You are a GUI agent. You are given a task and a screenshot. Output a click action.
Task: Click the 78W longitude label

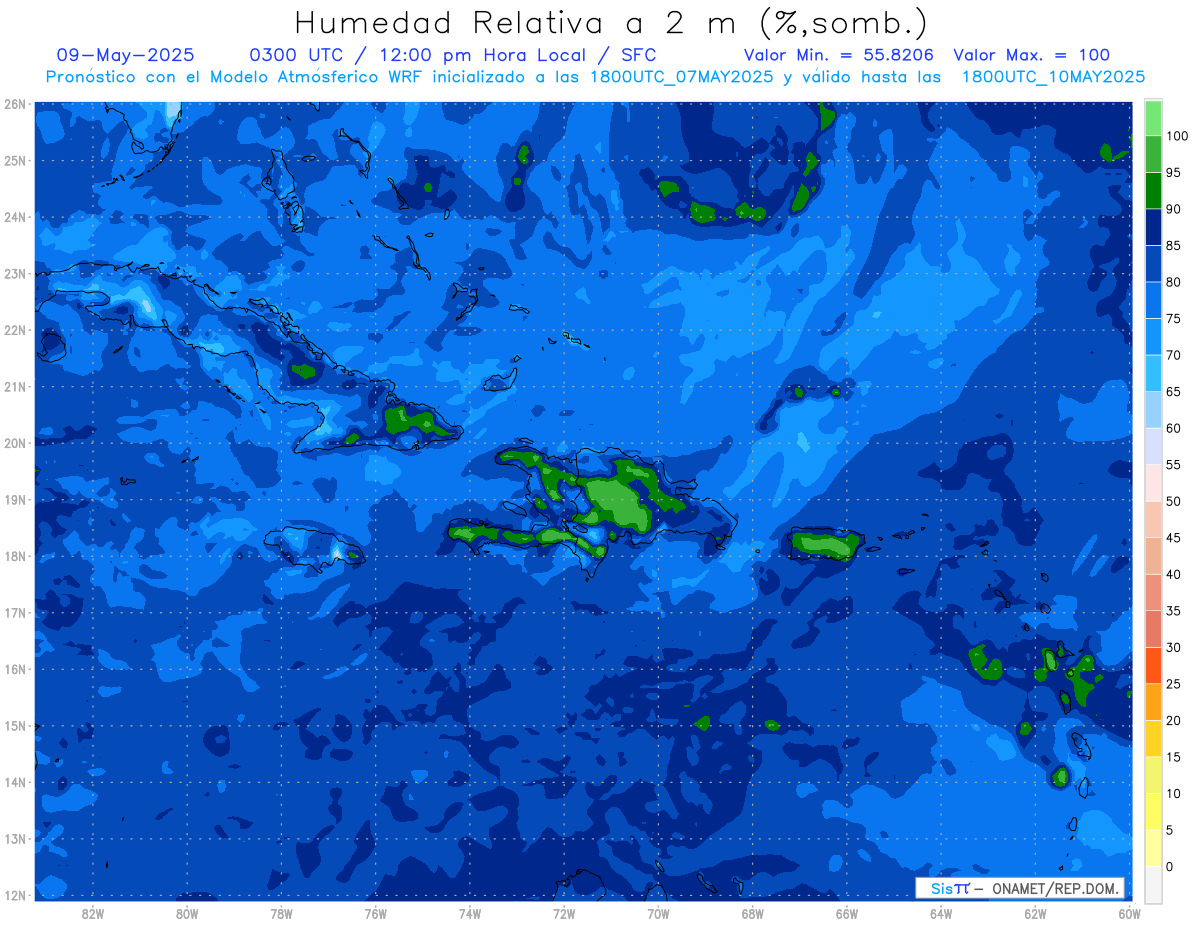(281, 913)
